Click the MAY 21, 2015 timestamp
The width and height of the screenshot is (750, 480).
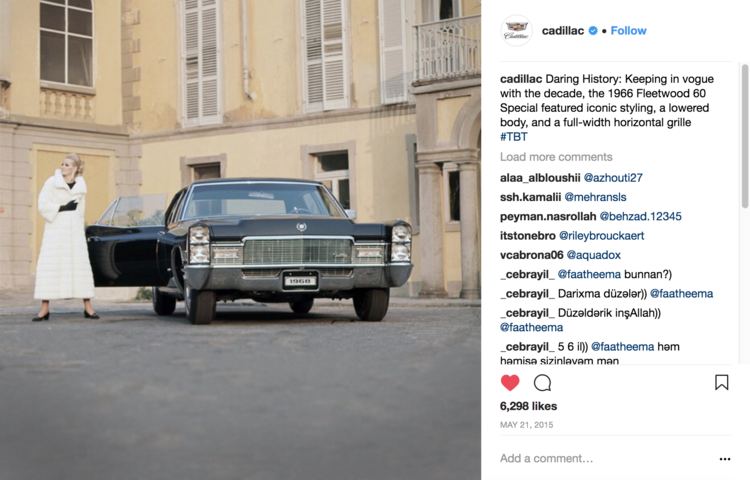527,425
